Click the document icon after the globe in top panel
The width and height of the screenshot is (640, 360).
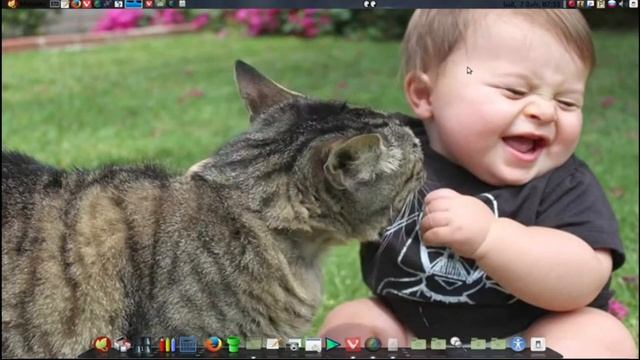click(182, 4)
